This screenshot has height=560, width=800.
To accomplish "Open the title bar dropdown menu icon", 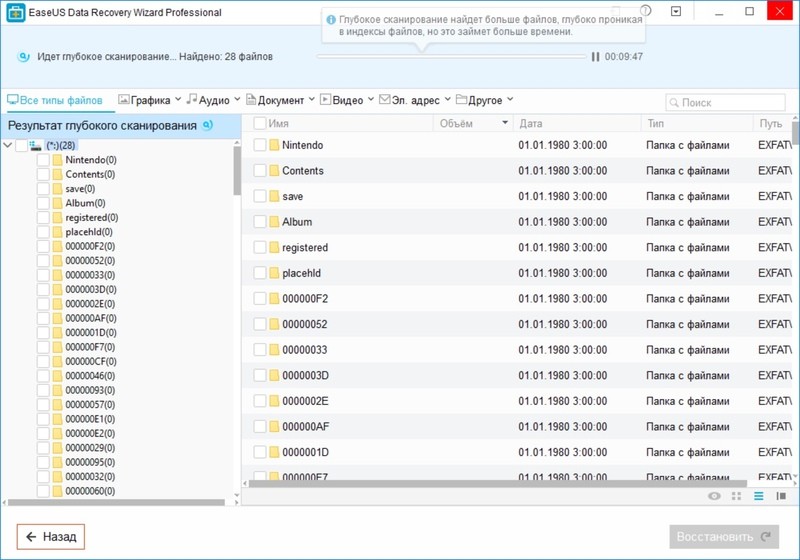I will (x=677, y=11).
